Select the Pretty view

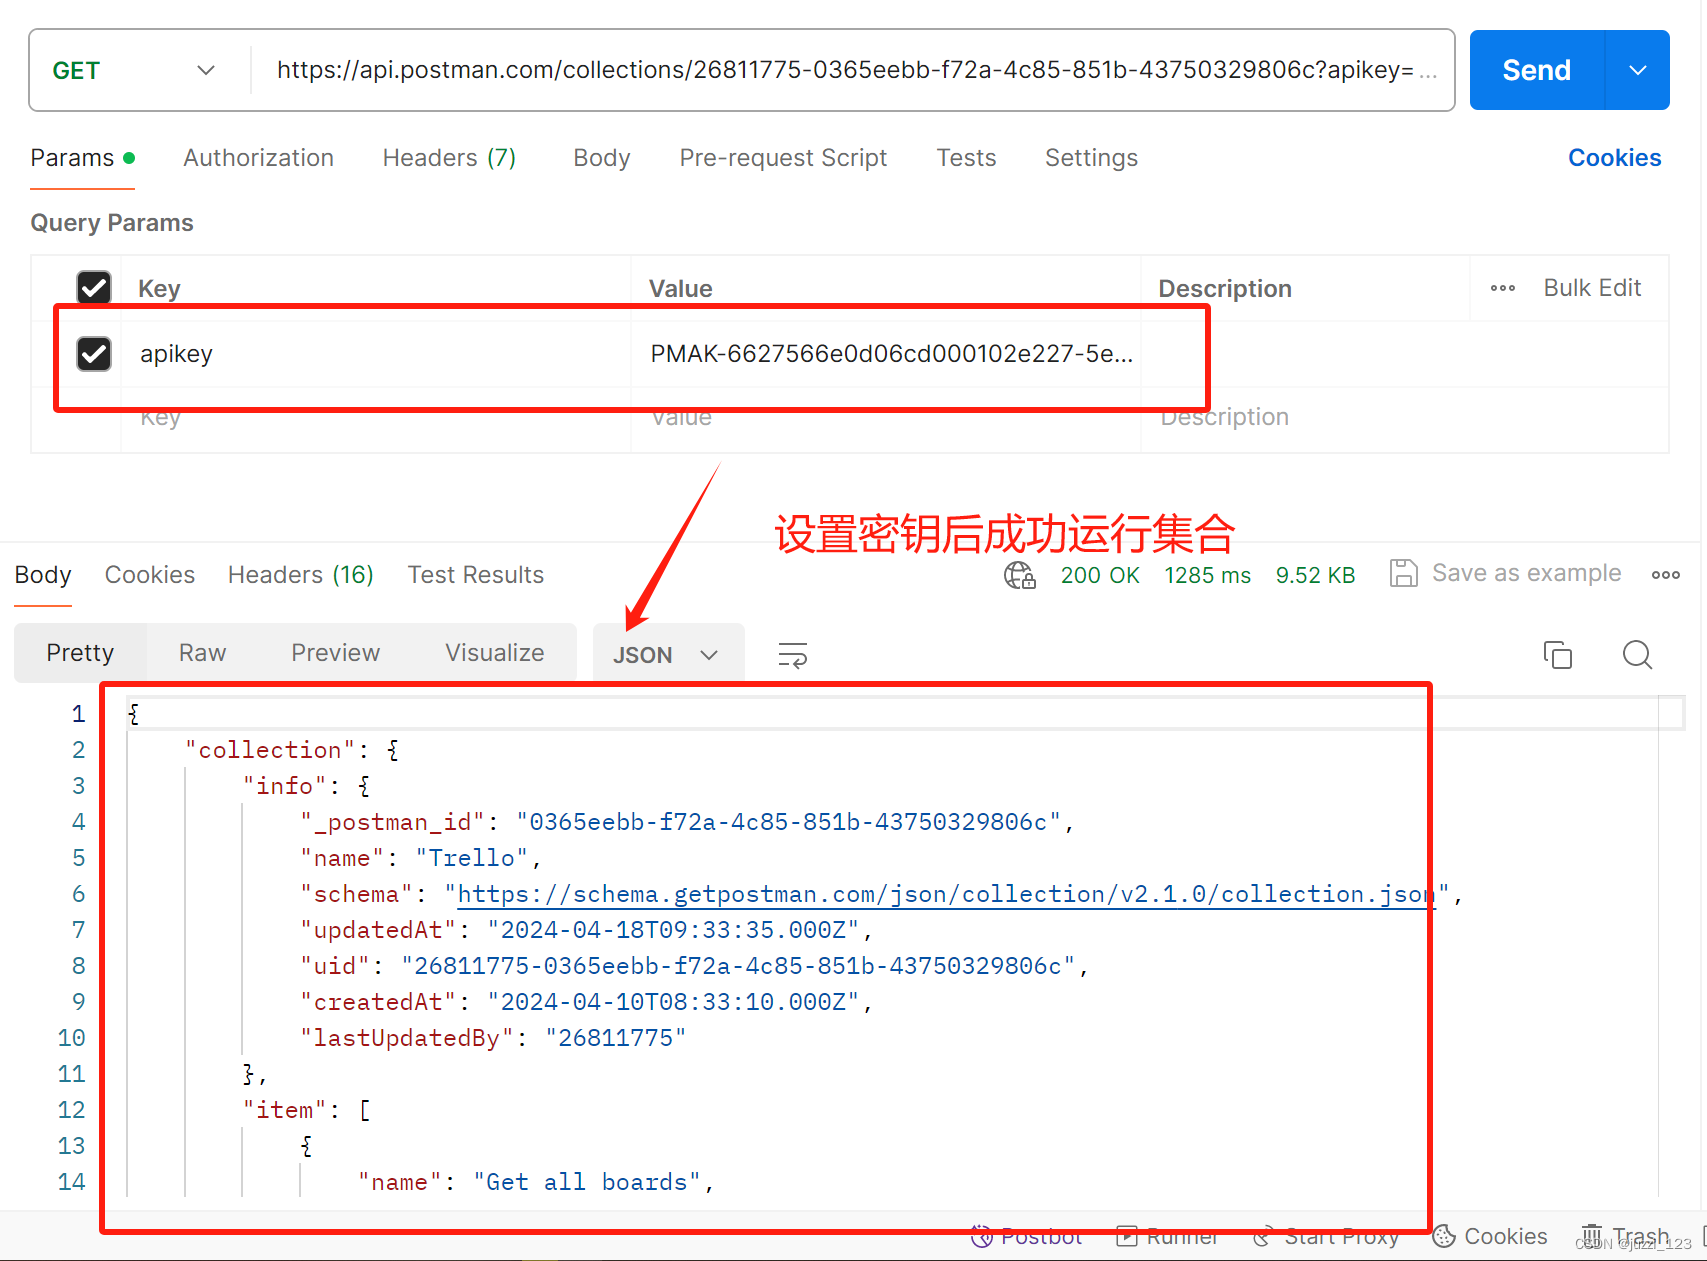[80, 653]
